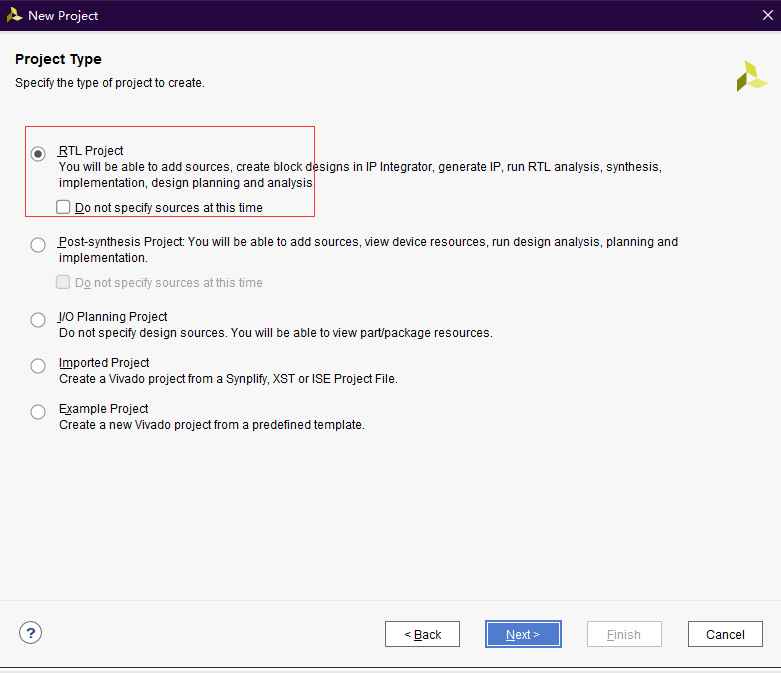Click the greyed-out Finish button
This screenshot has width=781, height=675.
[x=624, y=634]
